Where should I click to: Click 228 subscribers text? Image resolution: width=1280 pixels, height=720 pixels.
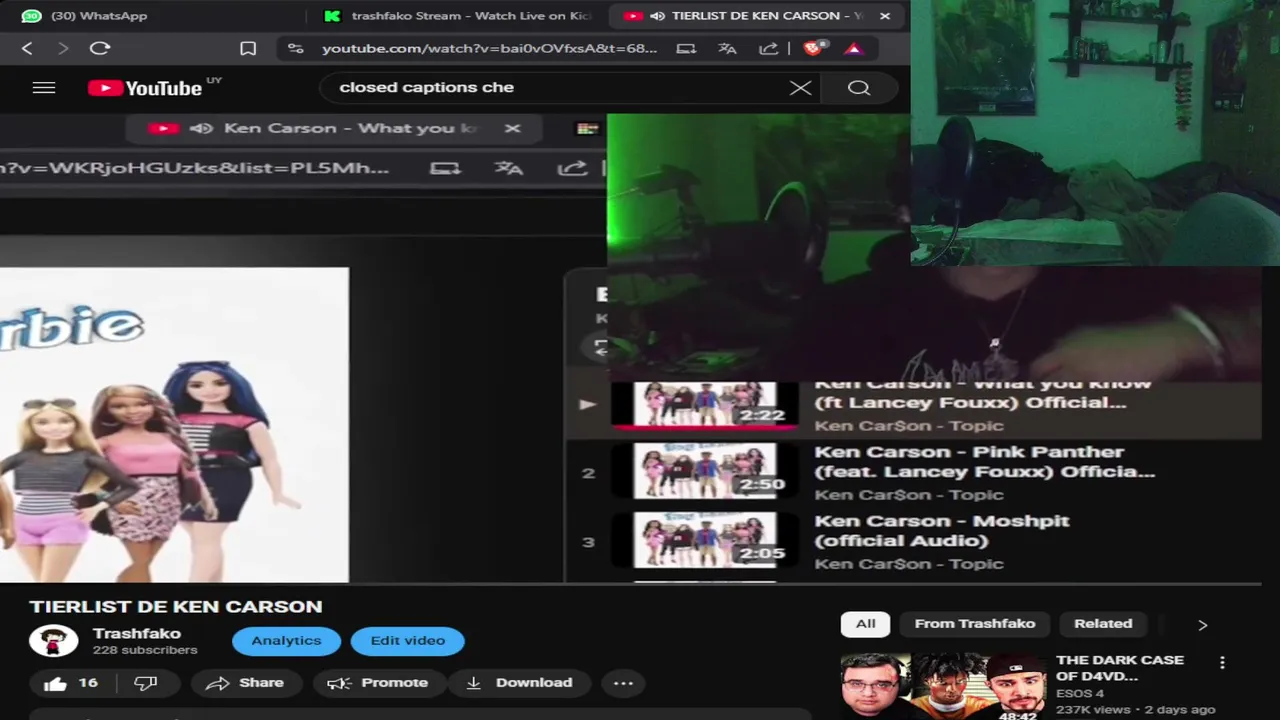[145, 650]
